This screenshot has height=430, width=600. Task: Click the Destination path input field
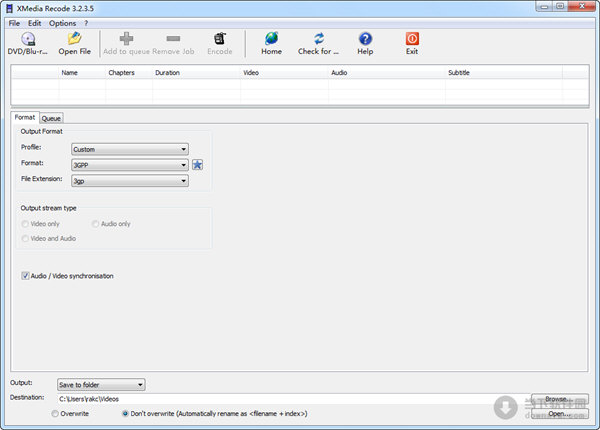coord(293,399)
